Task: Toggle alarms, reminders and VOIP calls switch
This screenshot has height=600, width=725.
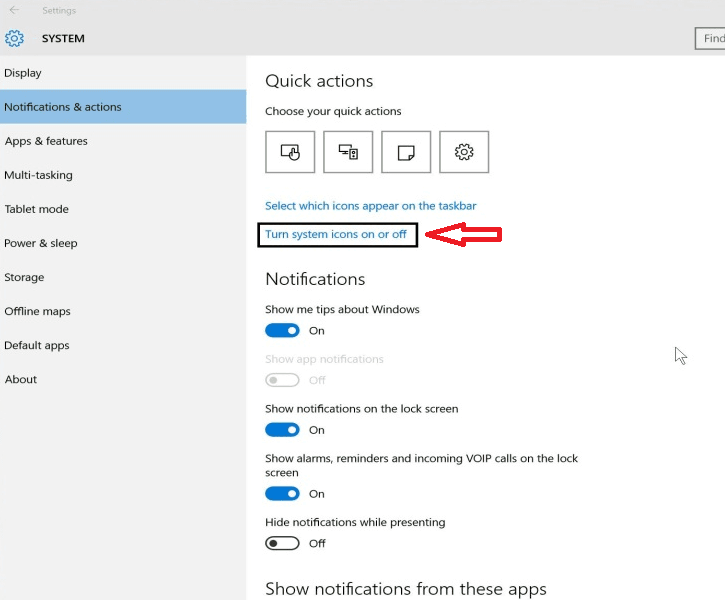Action: [282, 494]
